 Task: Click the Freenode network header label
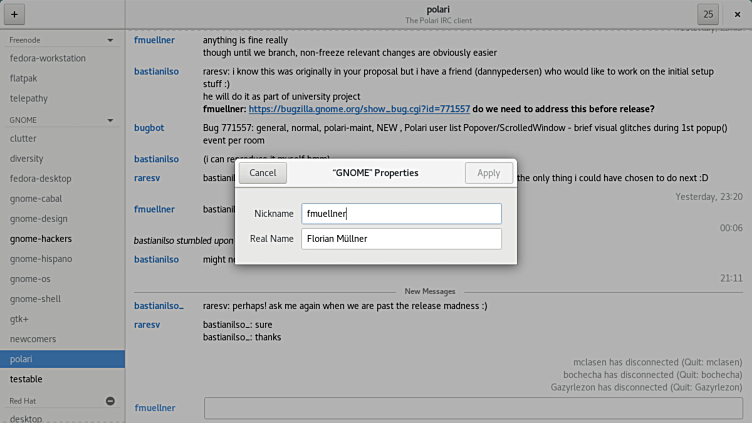[x=25, y=40]
